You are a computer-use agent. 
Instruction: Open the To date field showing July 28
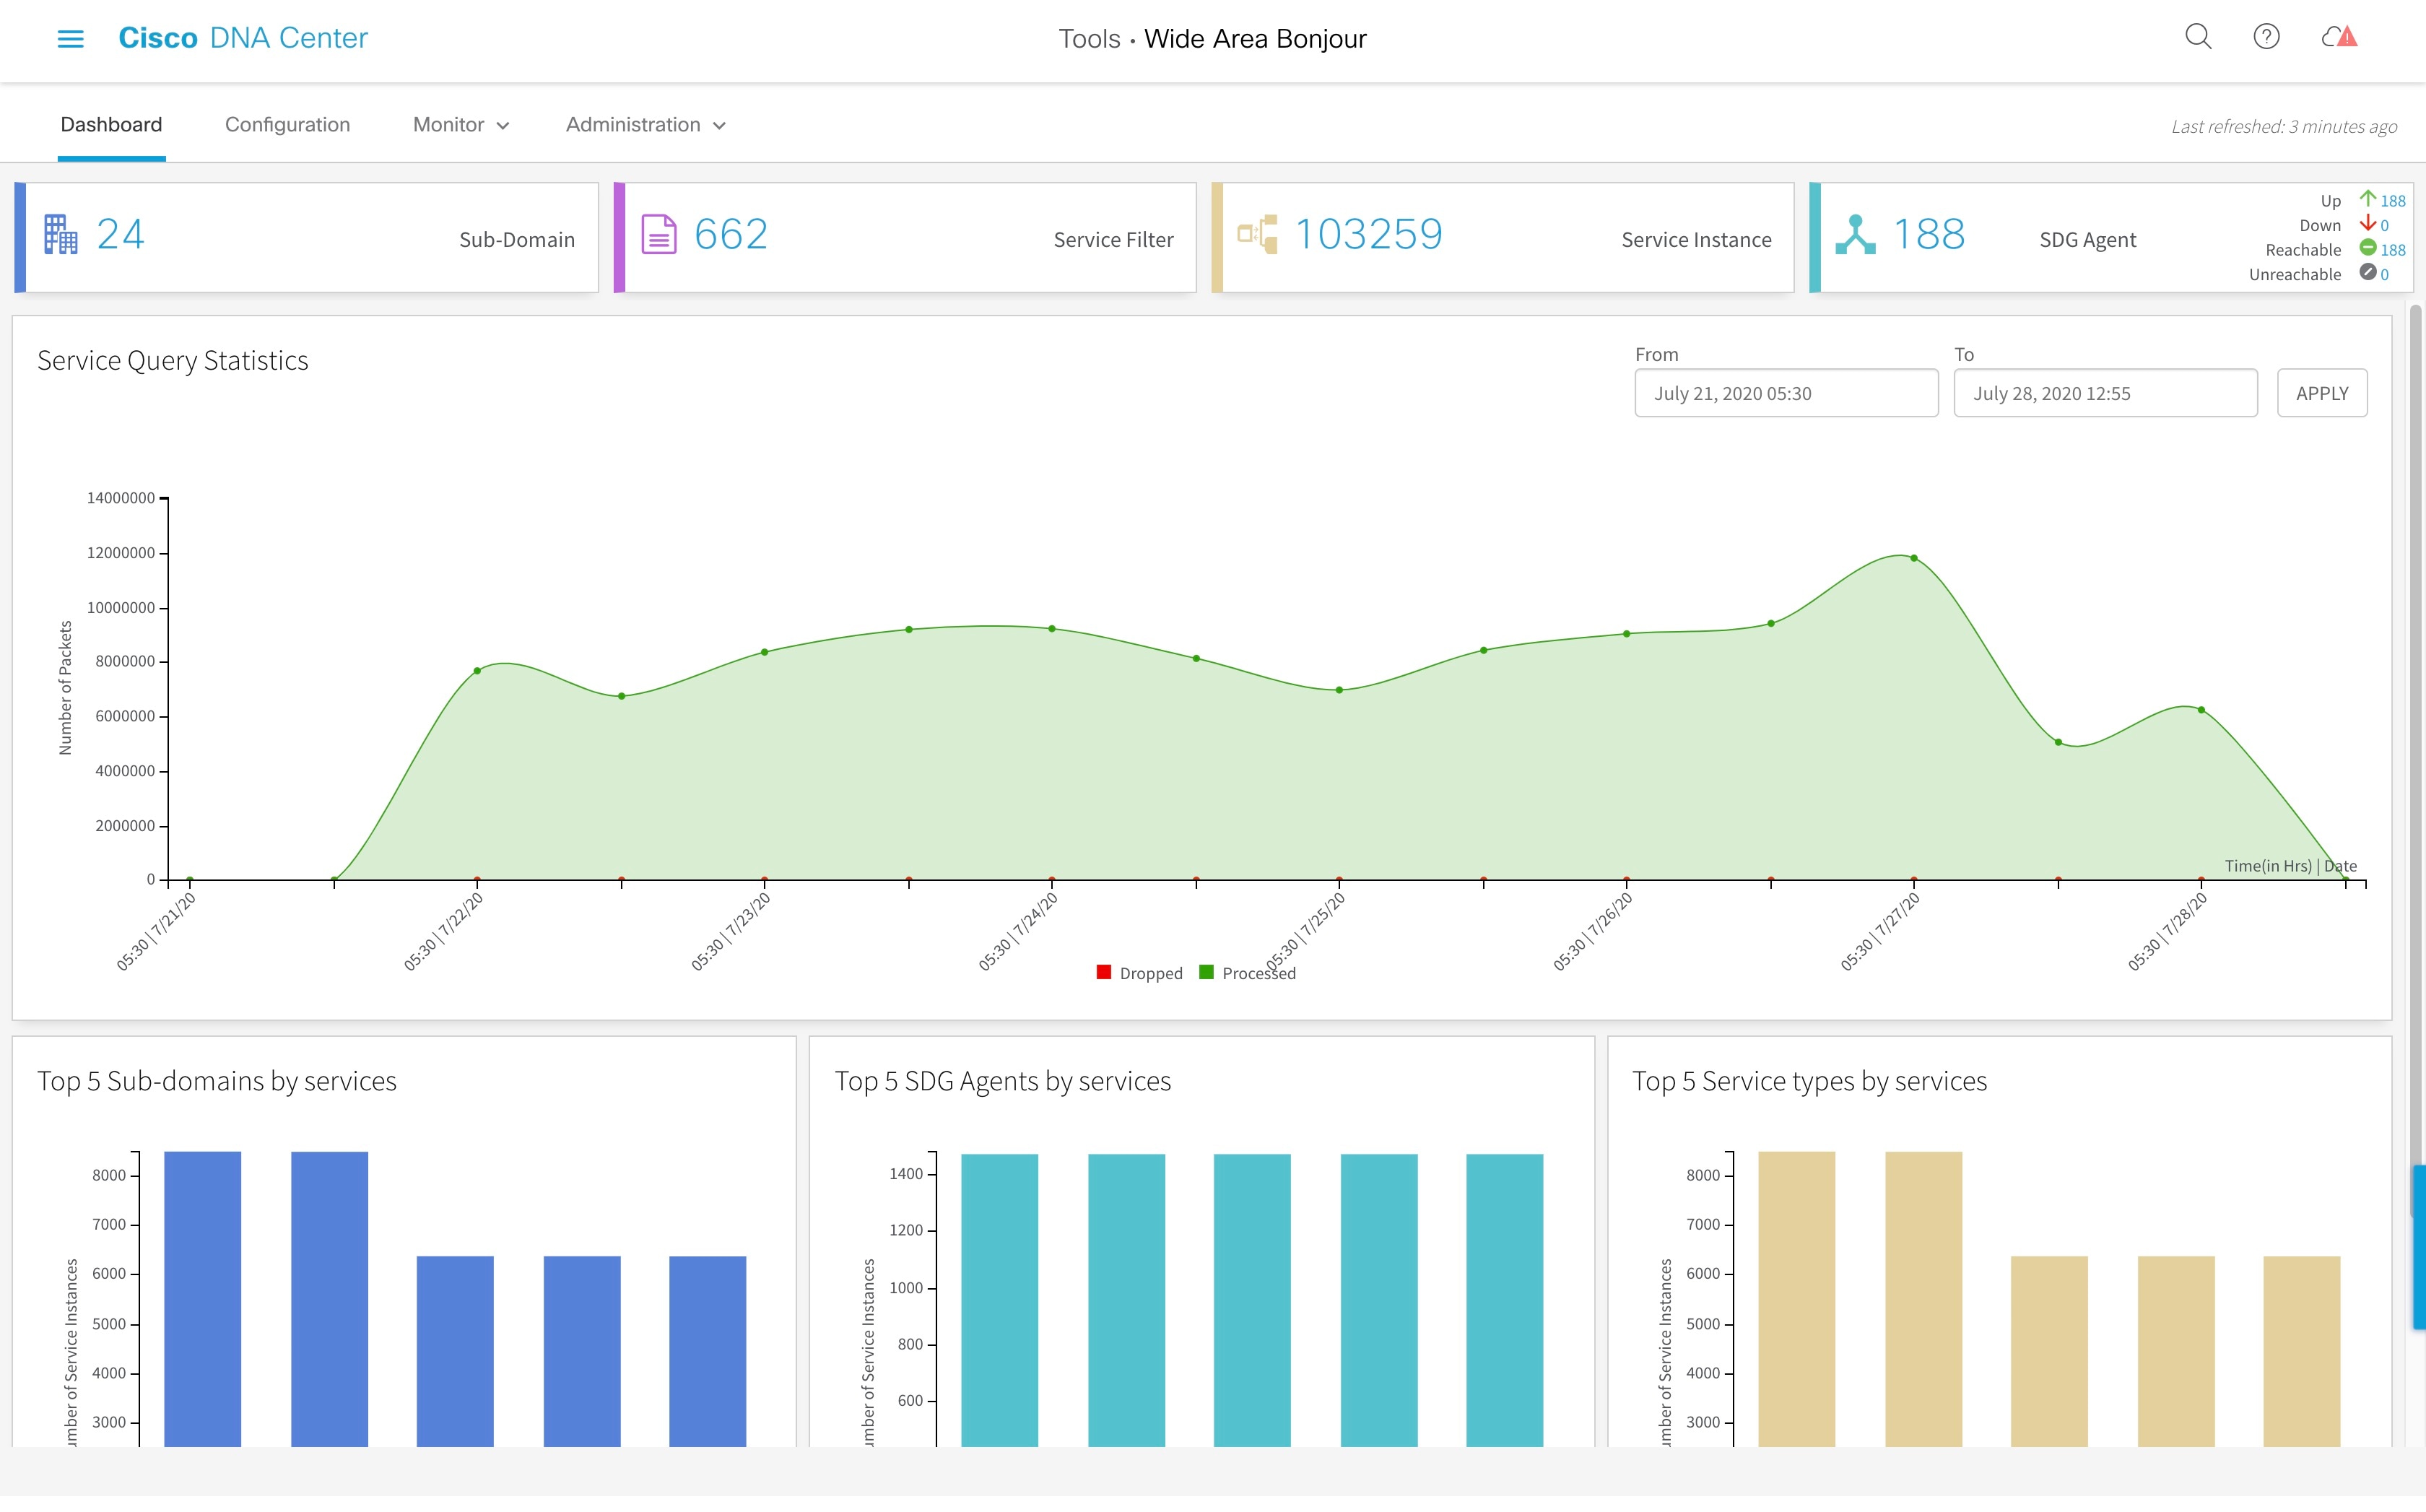pyautogui.click(x=2104, y=392)
